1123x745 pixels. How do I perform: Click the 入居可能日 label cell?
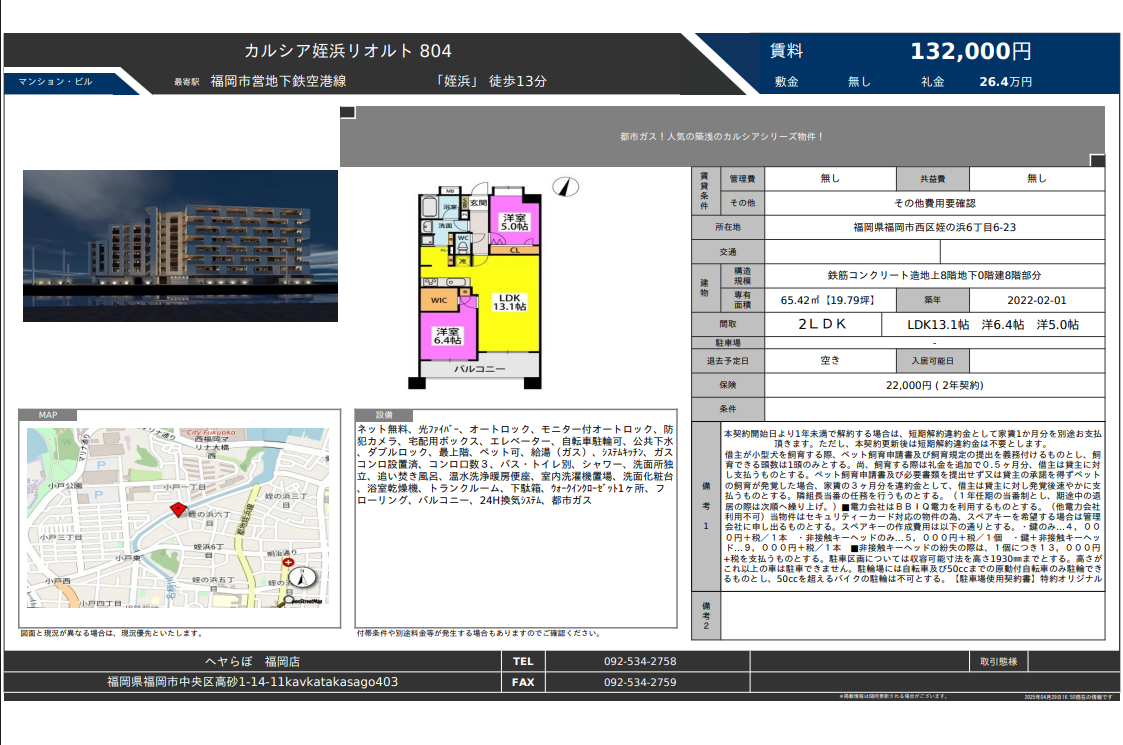coord(932,360)
